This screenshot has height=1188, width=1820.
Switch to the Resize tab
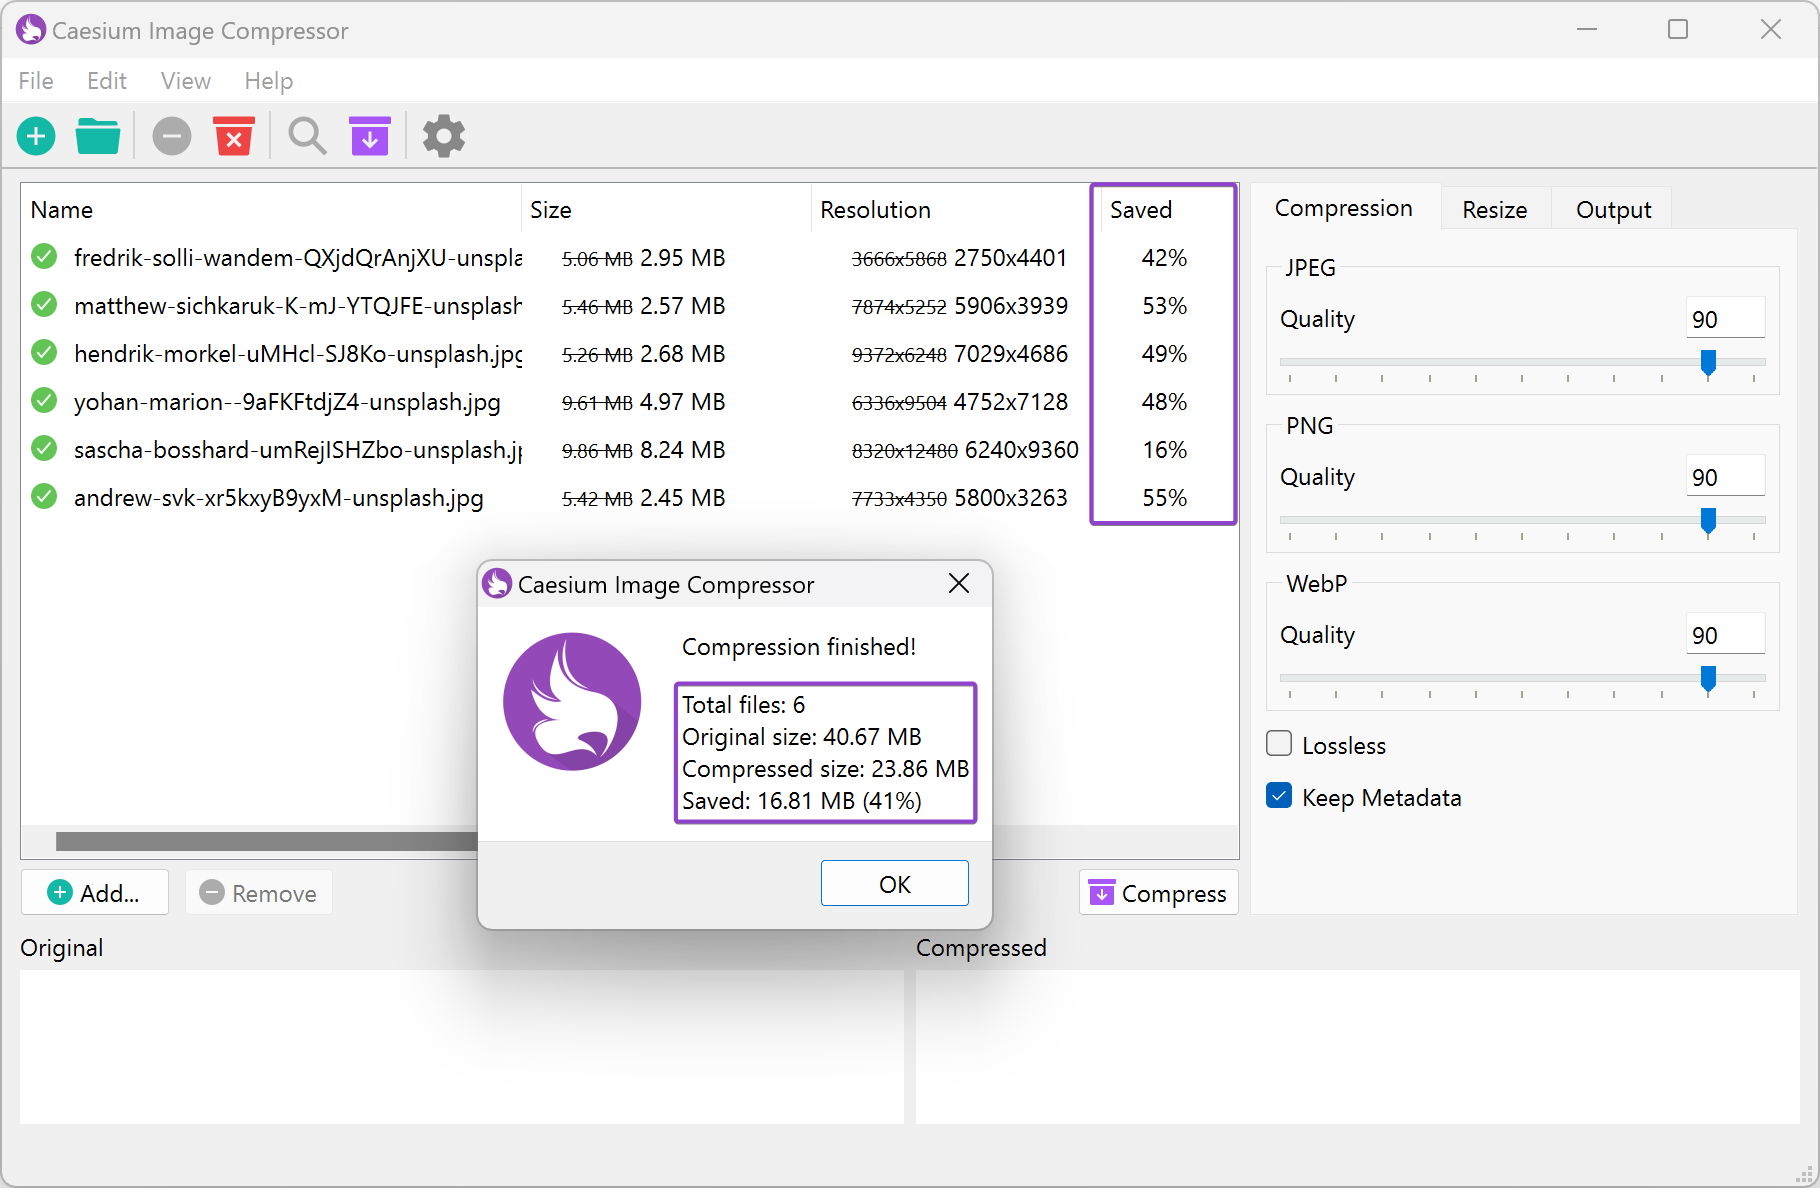click(1495, 209)
